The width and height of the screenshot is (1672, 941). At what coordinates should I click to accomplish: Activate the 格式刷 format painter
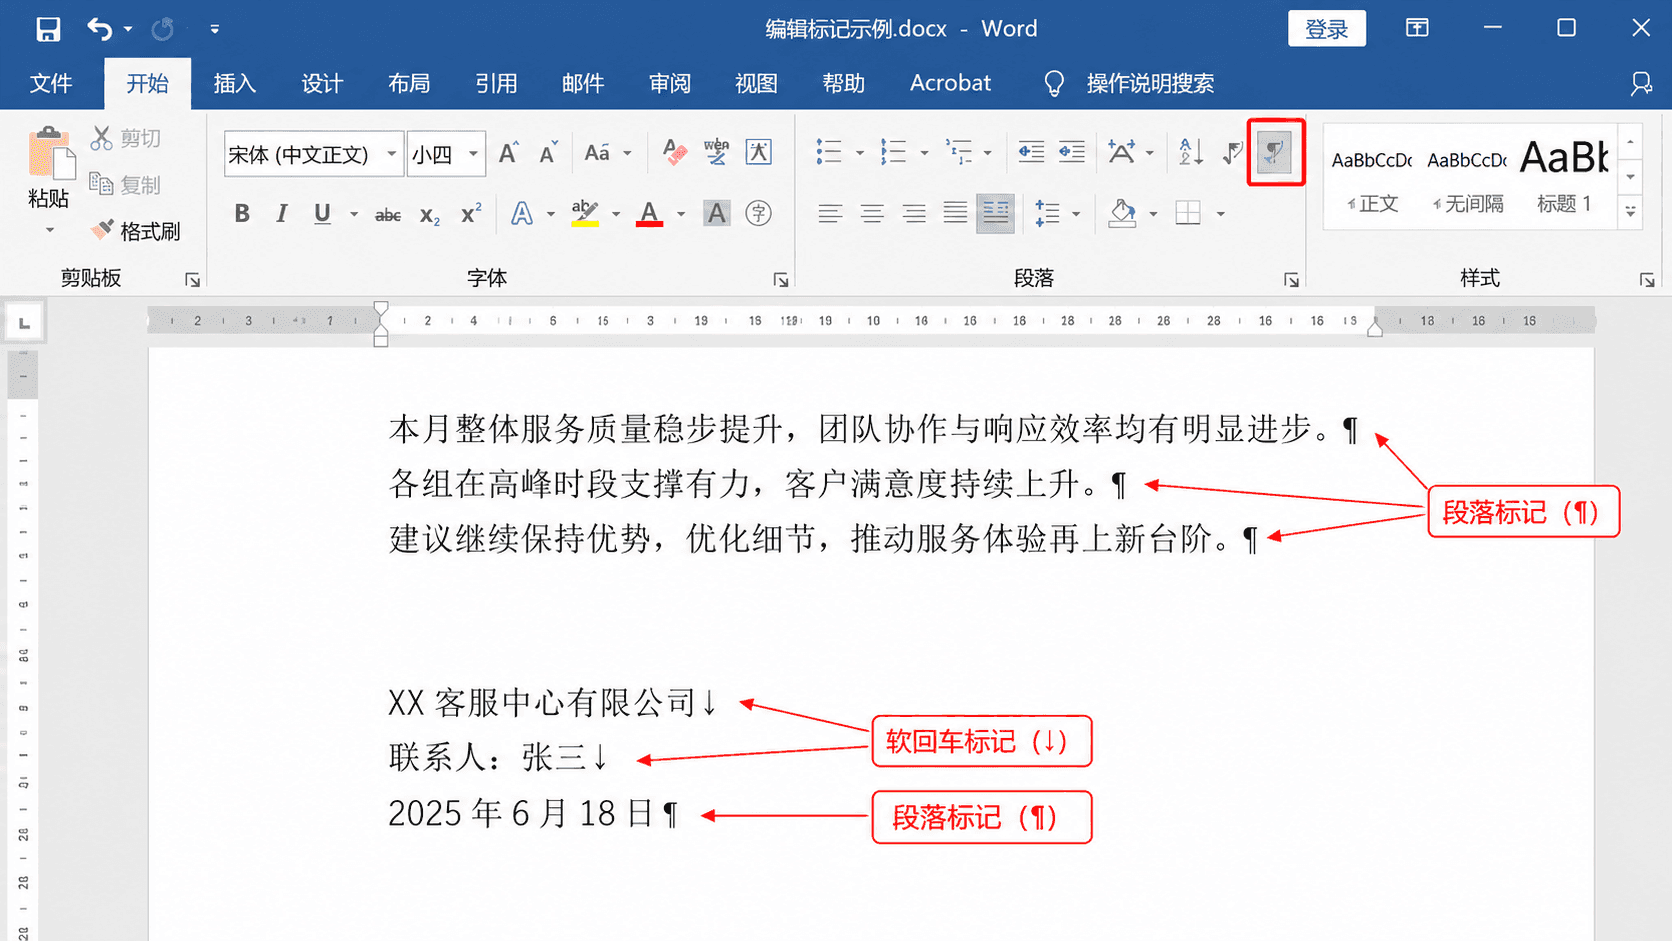[136, 231]
